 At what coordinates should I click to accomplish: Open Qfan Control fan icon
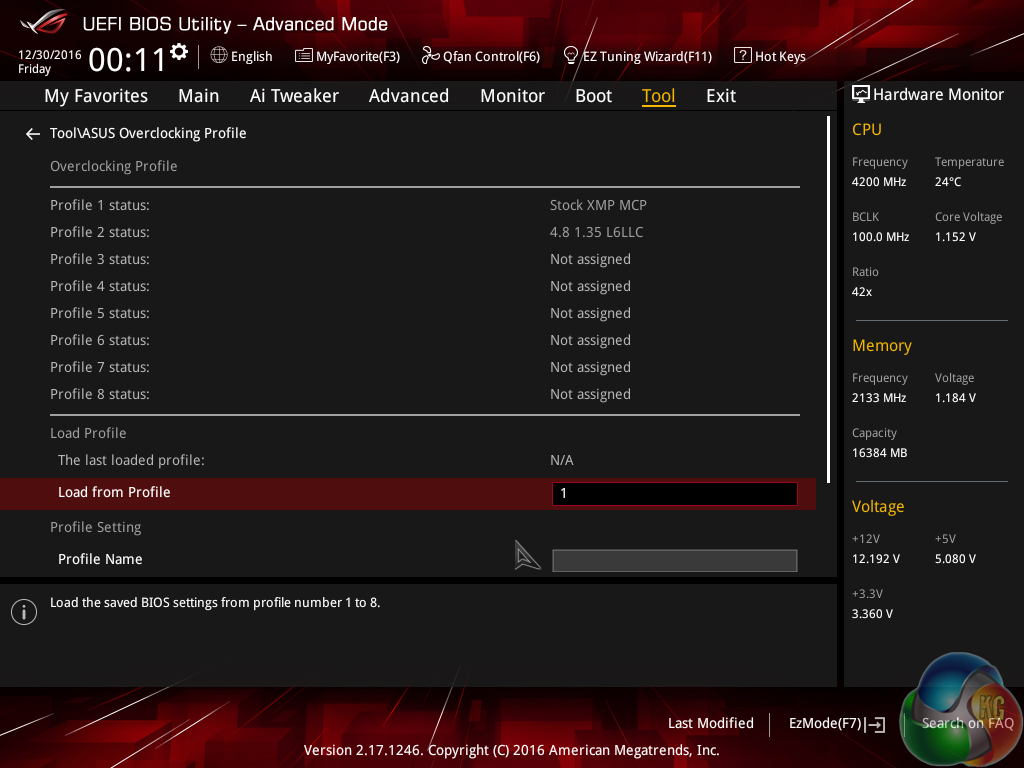tap(430, 56)
